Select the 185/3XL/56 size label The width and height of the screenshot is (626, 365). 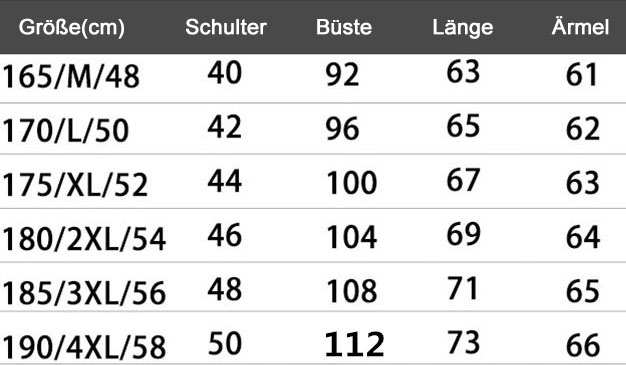pos(84,293)
